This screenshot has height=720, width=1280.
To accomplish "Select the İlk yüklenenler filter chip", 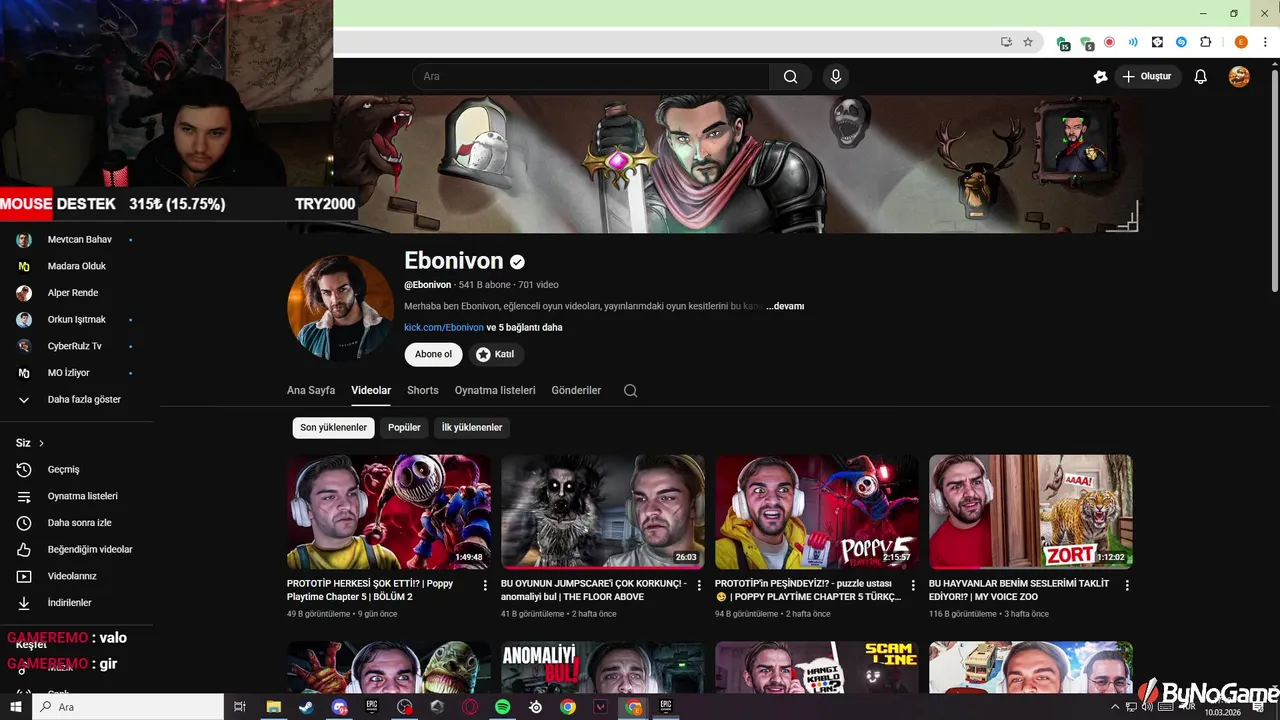I will (x=472, y=427).
